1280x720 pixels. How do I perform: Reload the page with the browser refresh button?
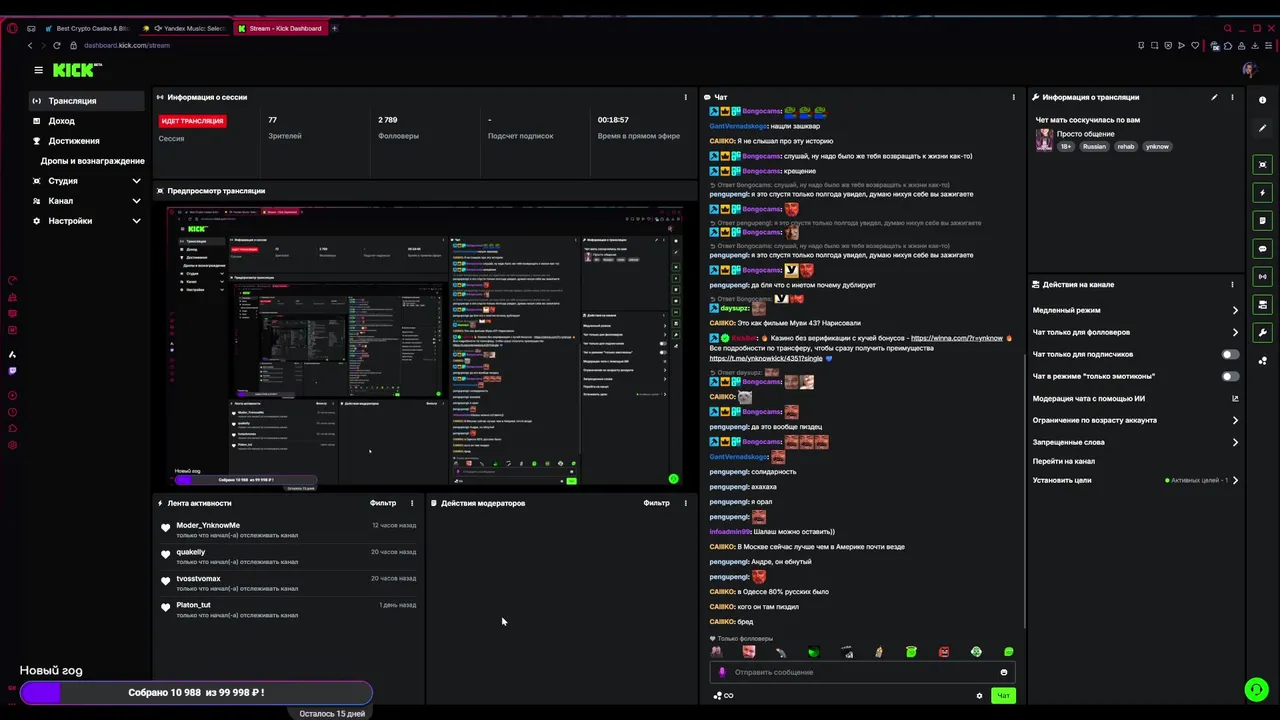tap(56, 45)
